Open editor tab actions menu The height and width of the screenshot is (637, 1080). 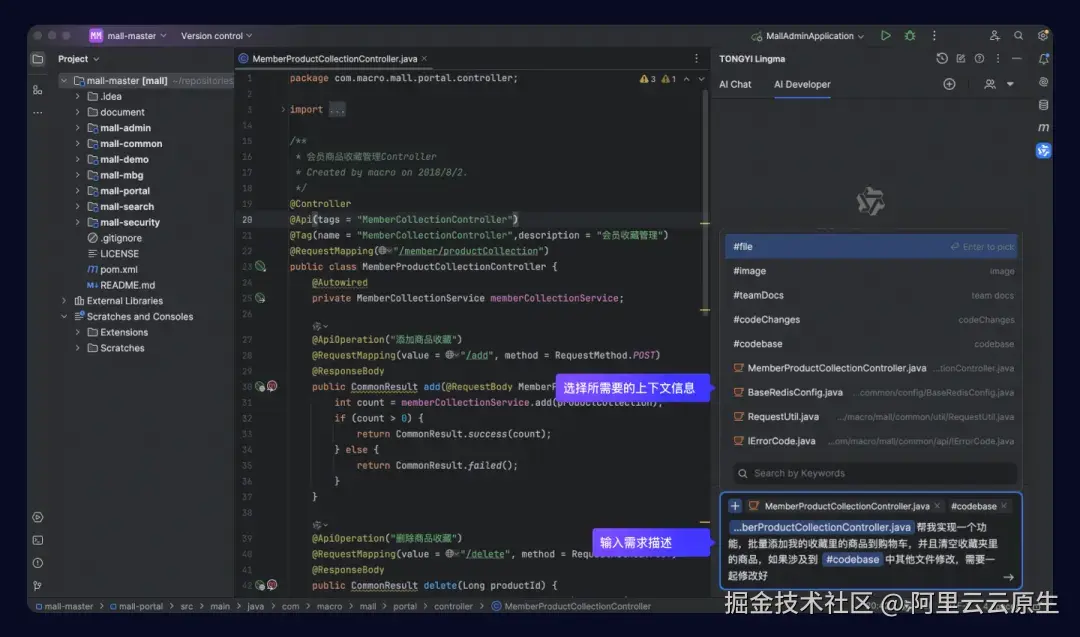(x=696, y=59)
